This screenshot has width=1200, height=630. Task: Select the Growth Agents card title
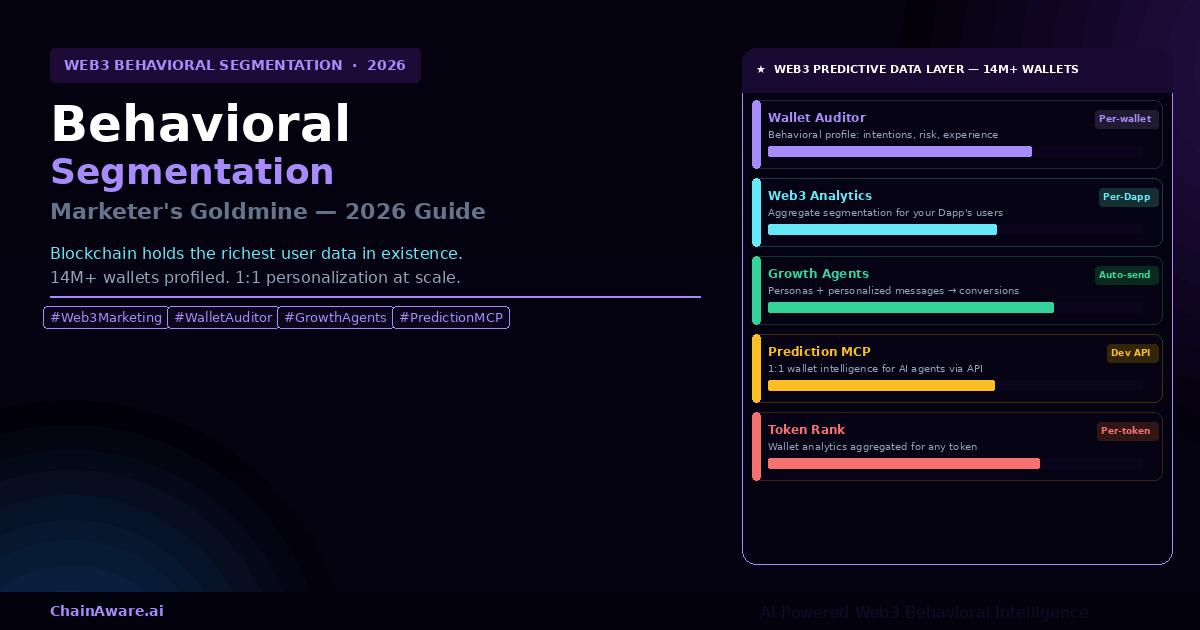pos(818,274)
